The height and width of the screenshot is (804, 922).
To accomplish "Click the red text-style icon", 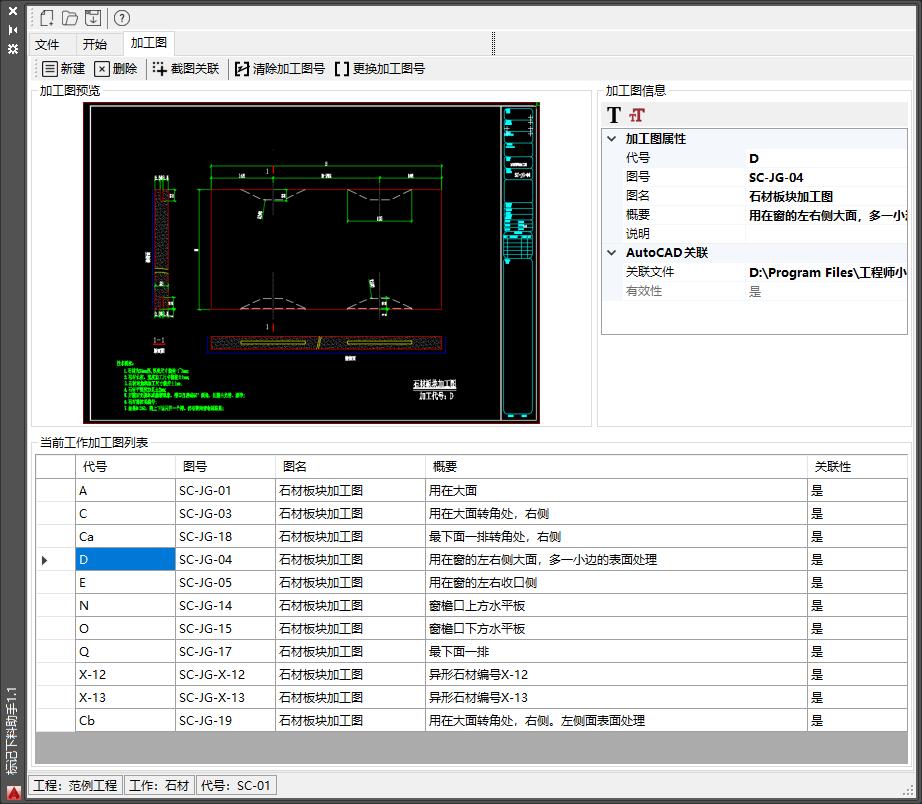I will click(x=637, y=115).
